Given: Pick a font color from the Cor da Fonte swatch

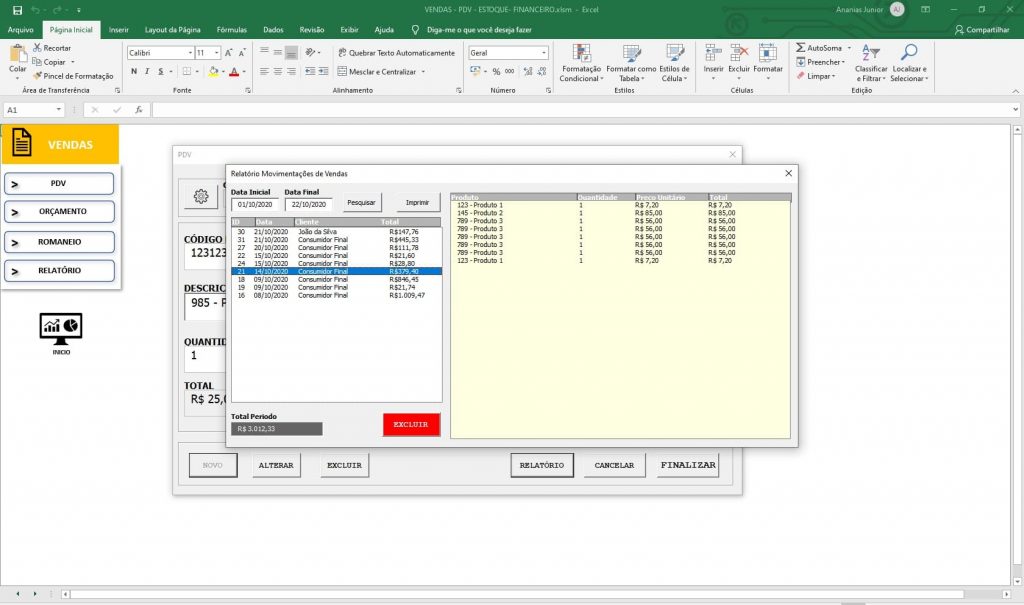Looking at the screenshot, I should 236,71.
